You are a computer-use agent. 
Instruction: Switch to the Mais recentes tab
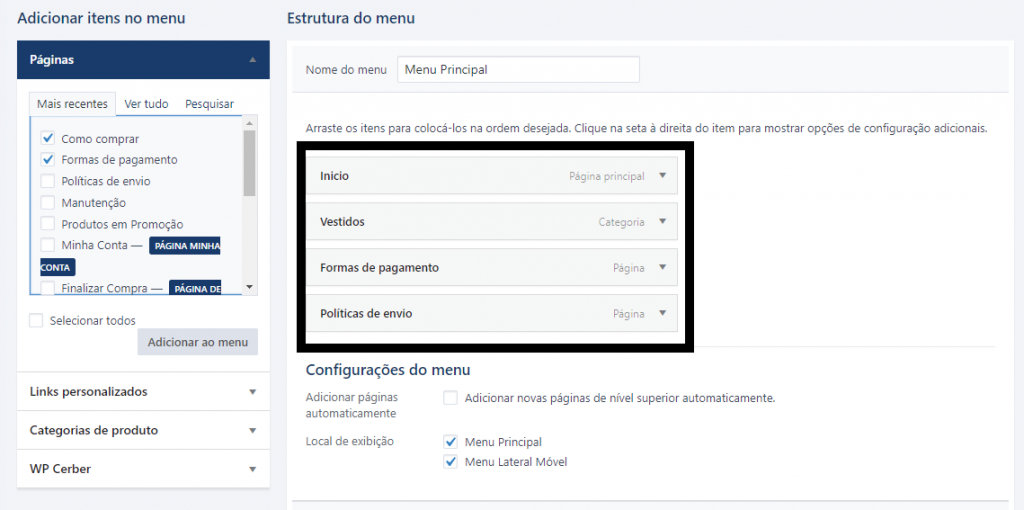click(x=72, y=104)
